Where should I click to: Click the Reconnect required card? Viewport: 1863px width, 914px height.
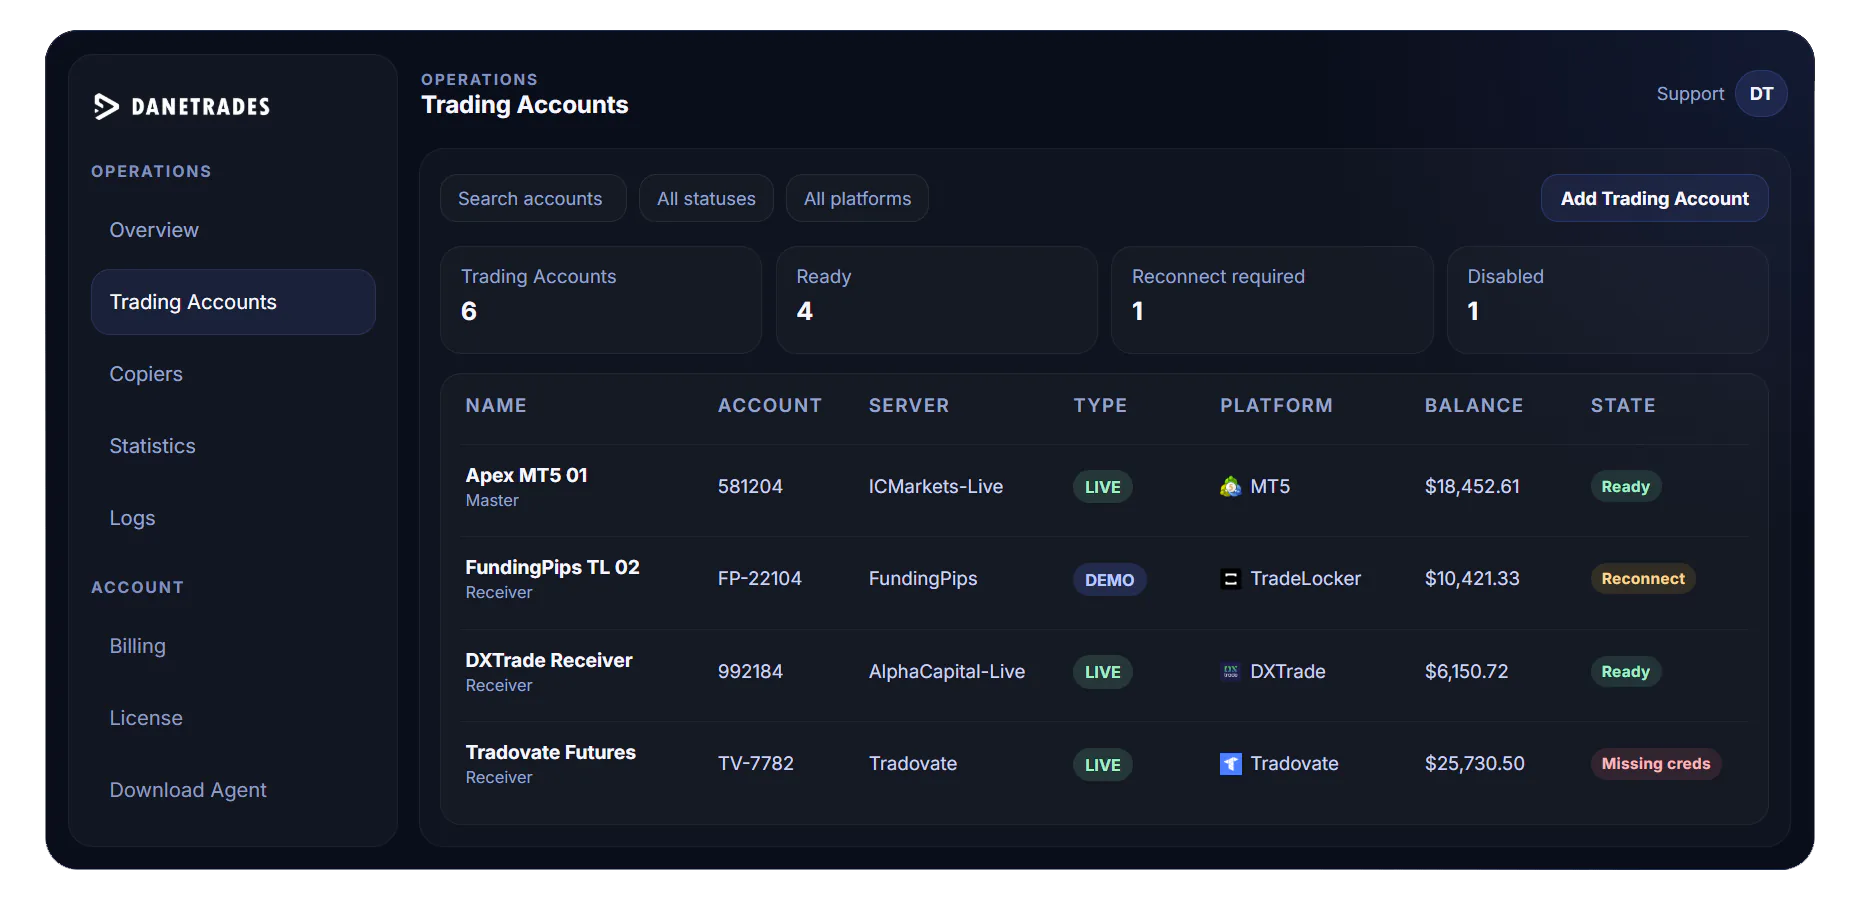[1272, 300]
